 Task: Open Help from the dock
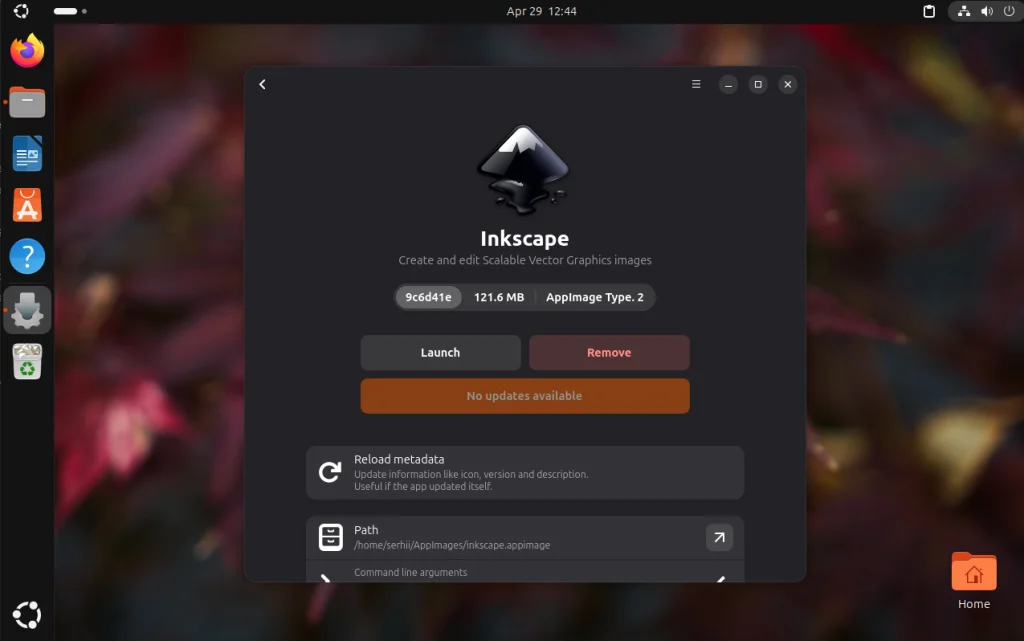(x=27, y=257)
